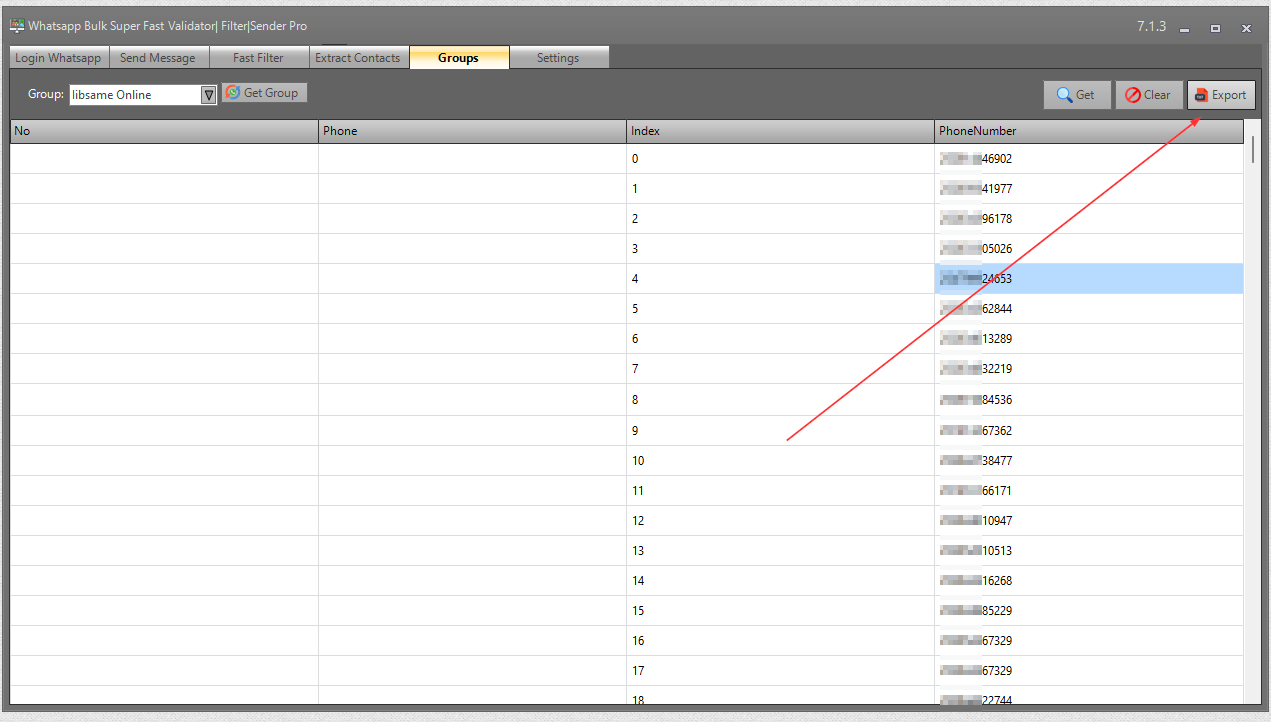Export the group phone numbers

point(1221,95)
